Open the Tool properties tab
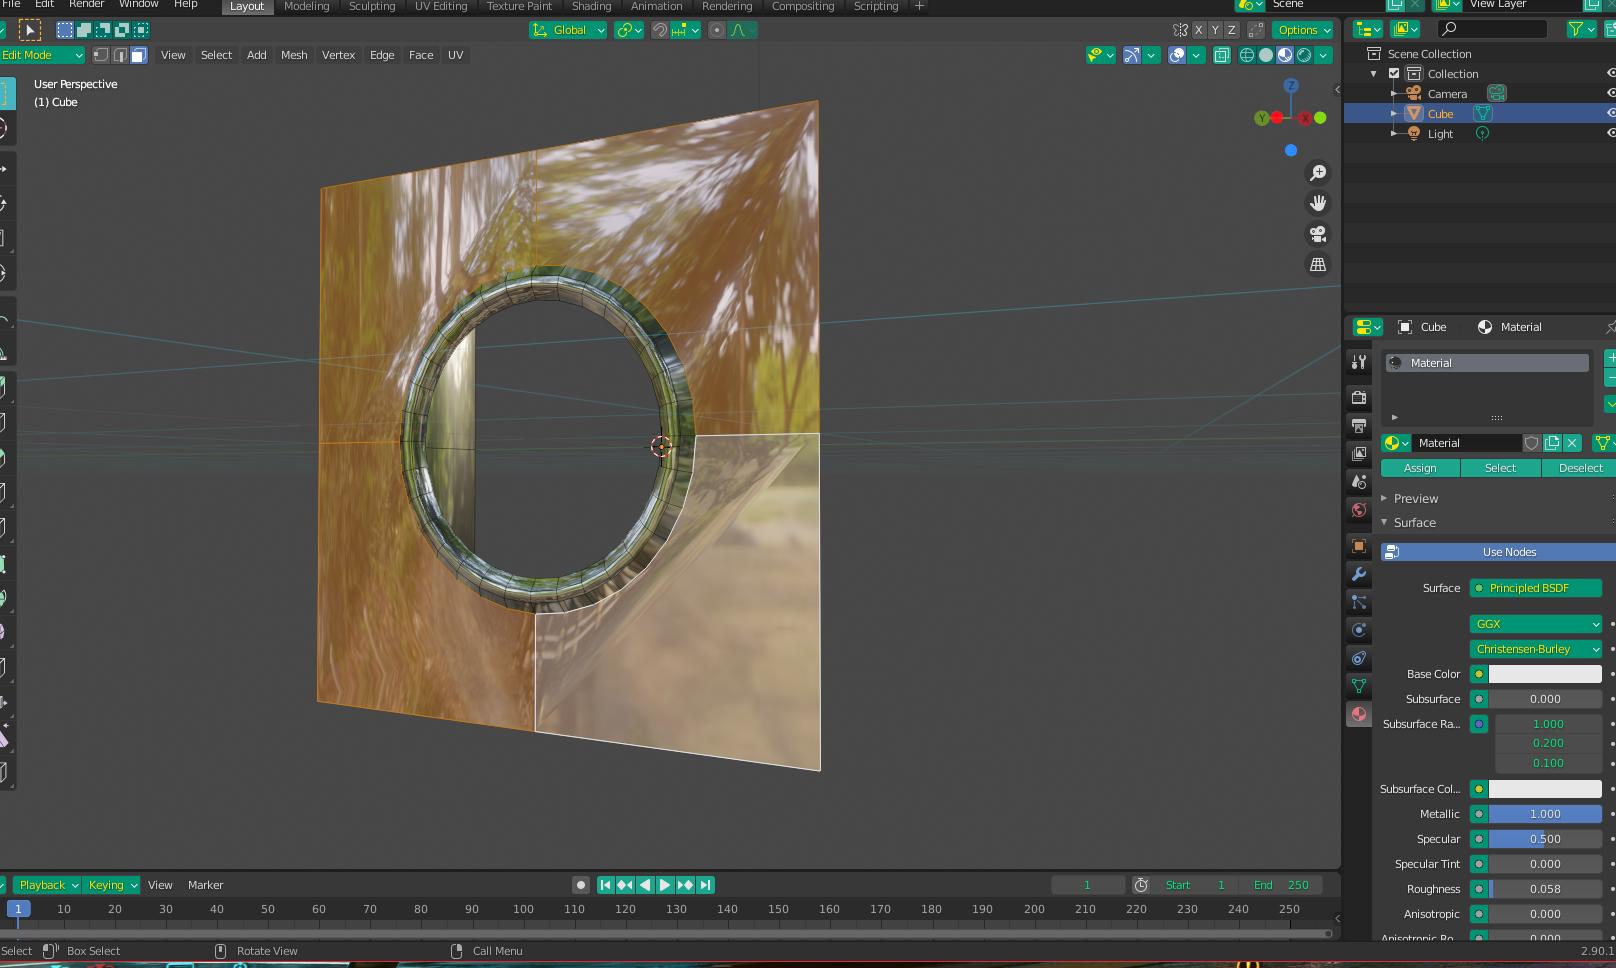The height and width of the screenshot is (968, 1616). point(1358,362)
